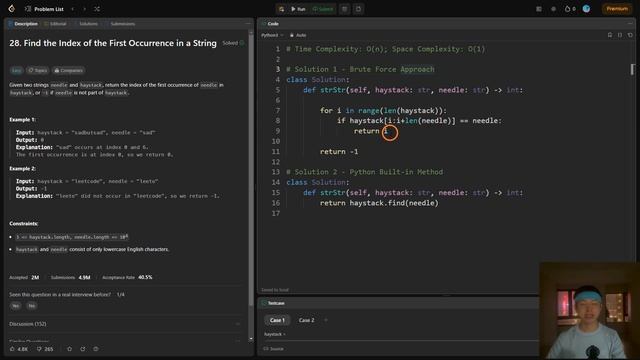The width and height of the screenshot is (640, 360).
Task: Open the timer icon next to Submit
Action: (x=344, y=9)
